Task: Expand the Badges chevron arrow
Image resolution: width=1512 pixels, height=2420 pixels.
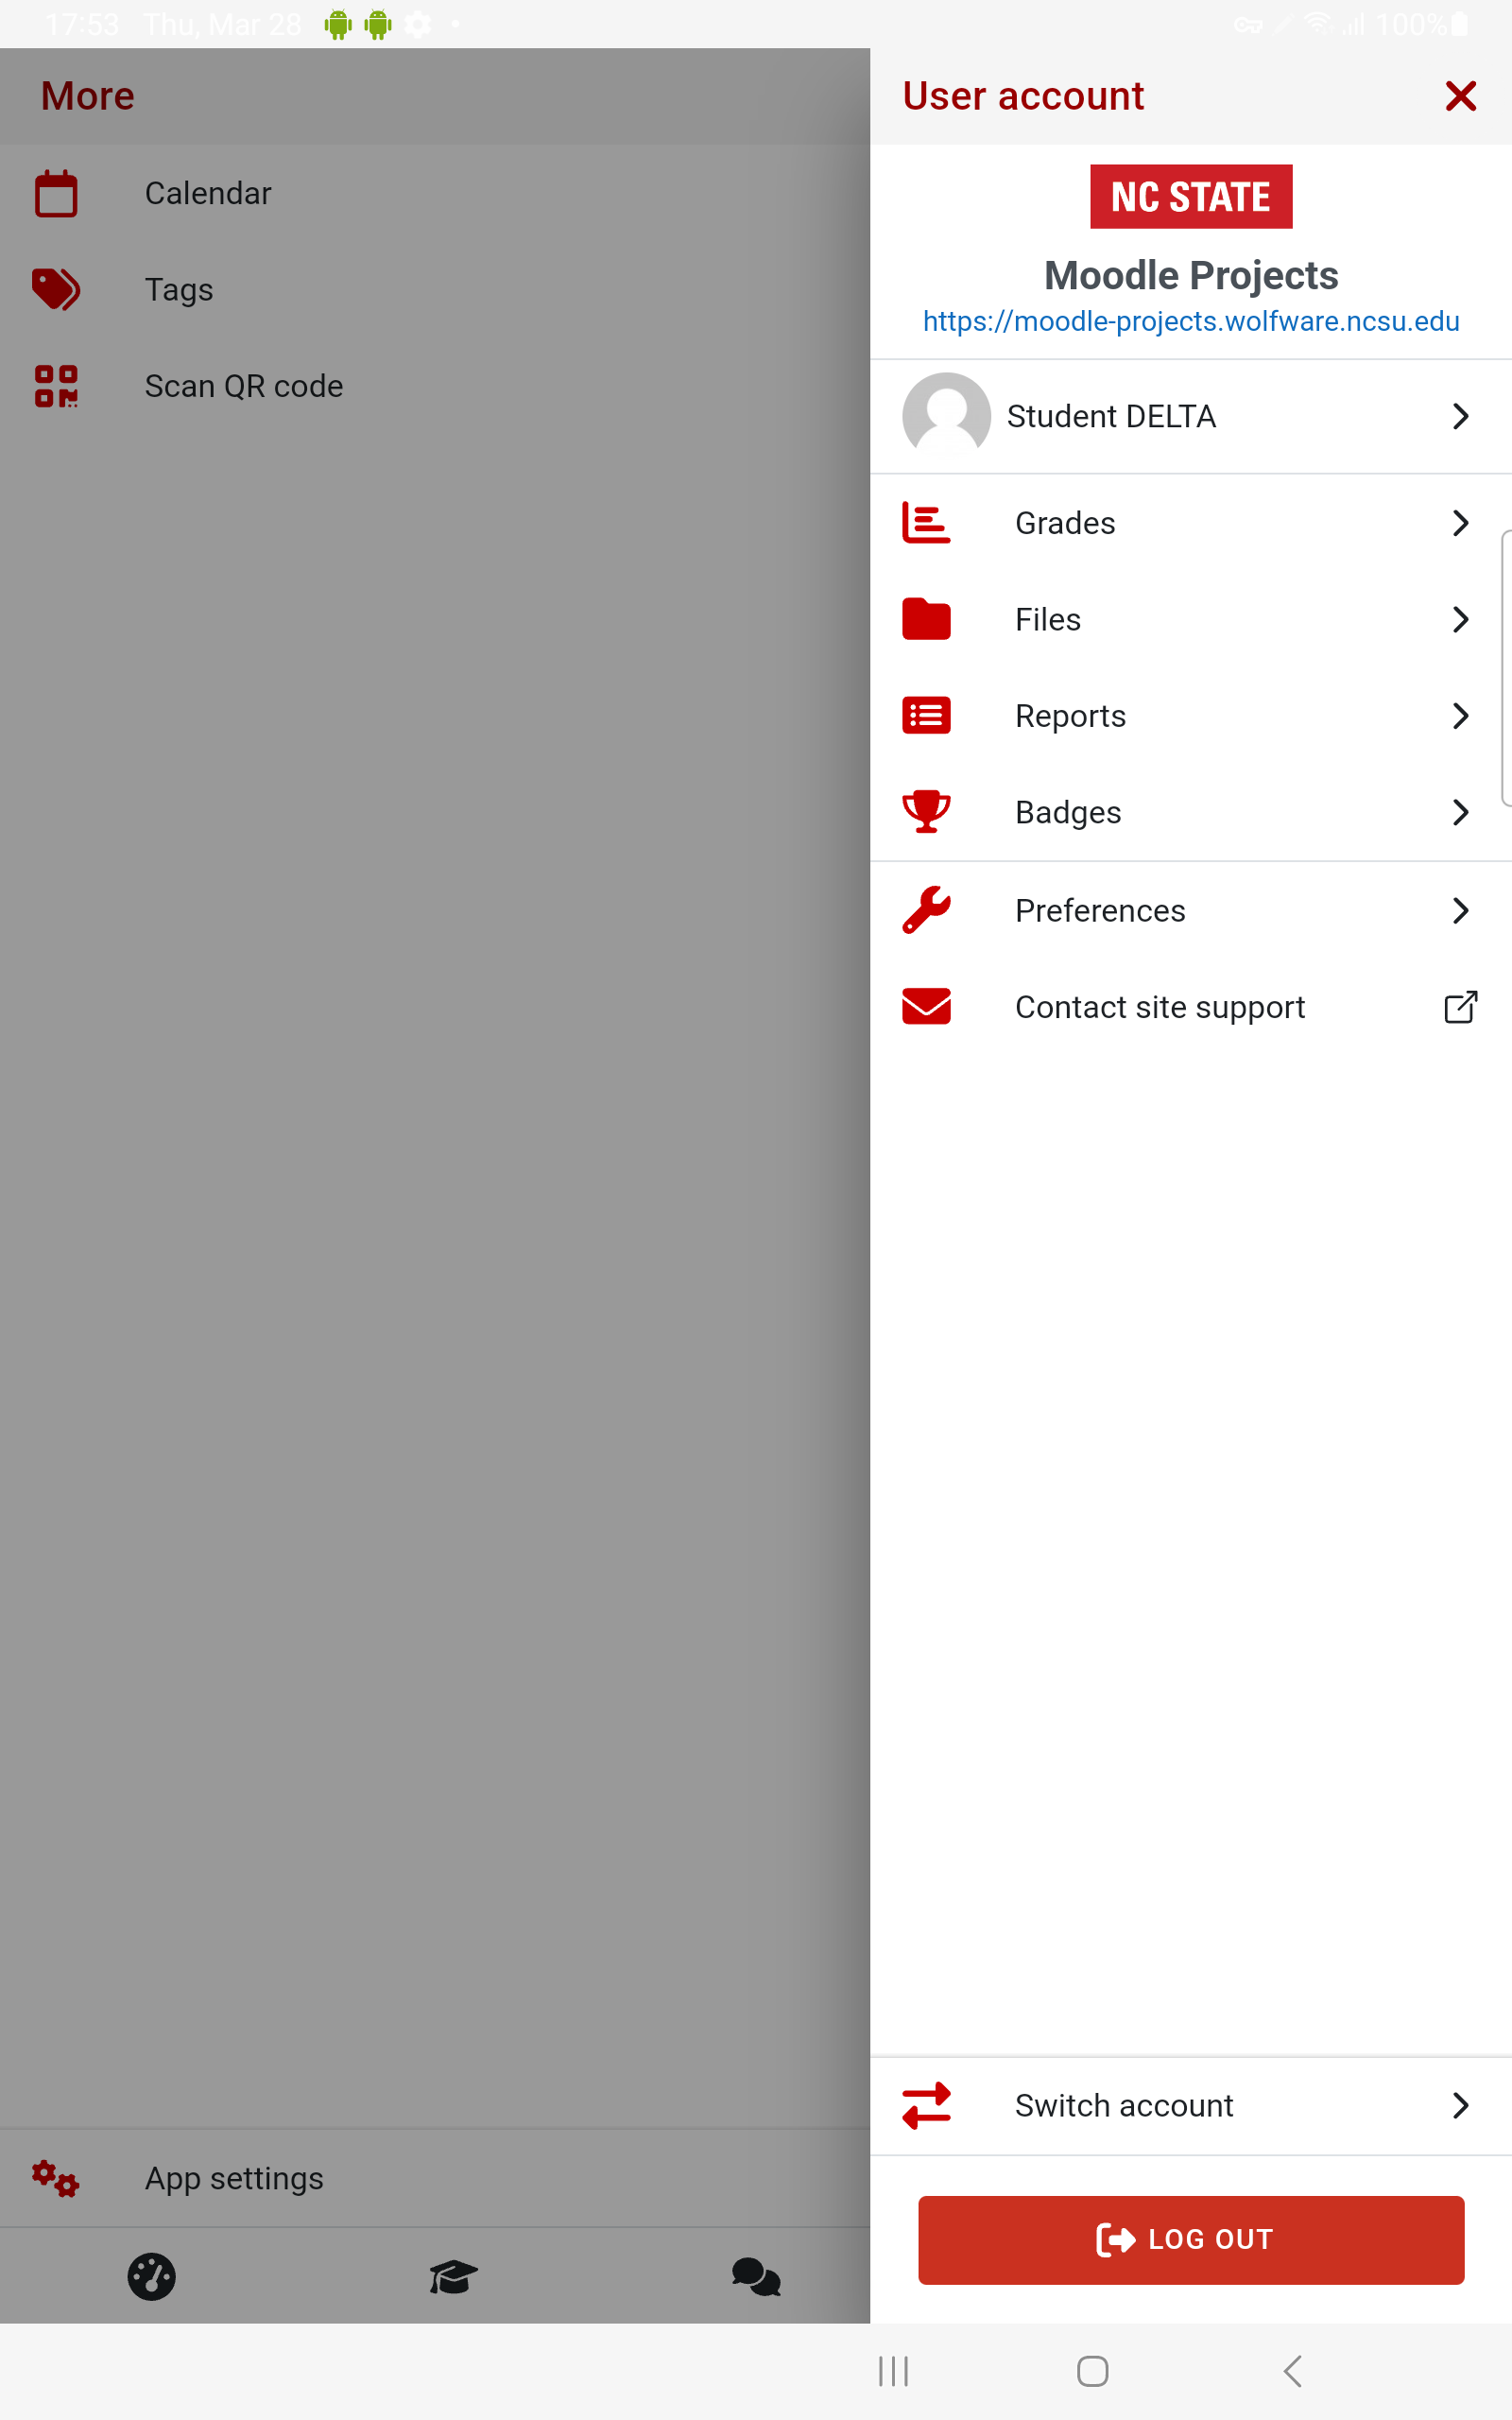Action: point(1460,811)
